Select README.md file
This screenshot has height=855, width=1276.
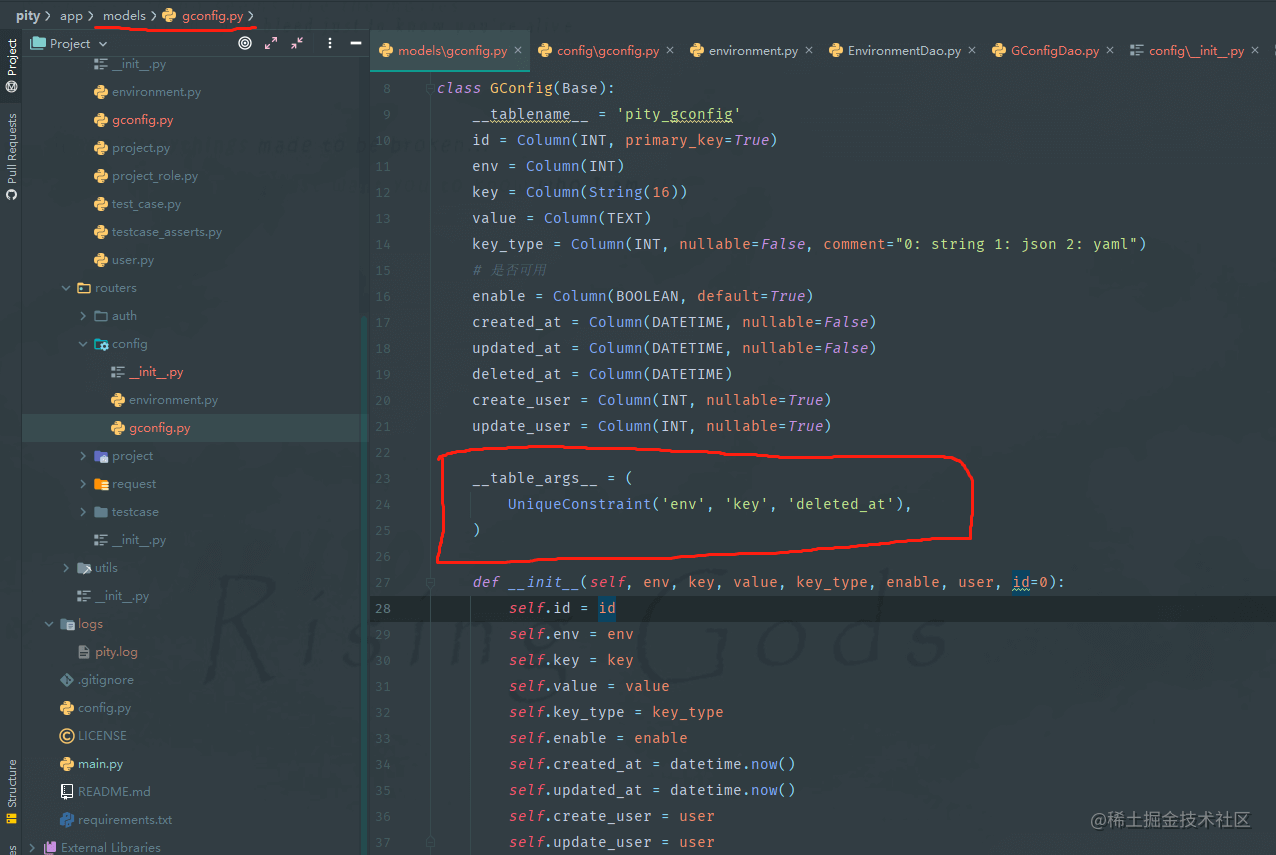tap(114, 792)
